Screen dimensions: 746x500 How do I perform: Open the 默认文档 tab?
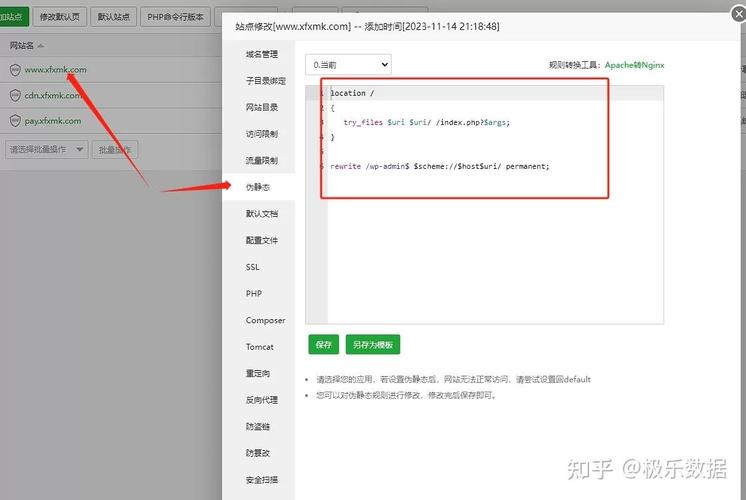(x=261, y=214)
